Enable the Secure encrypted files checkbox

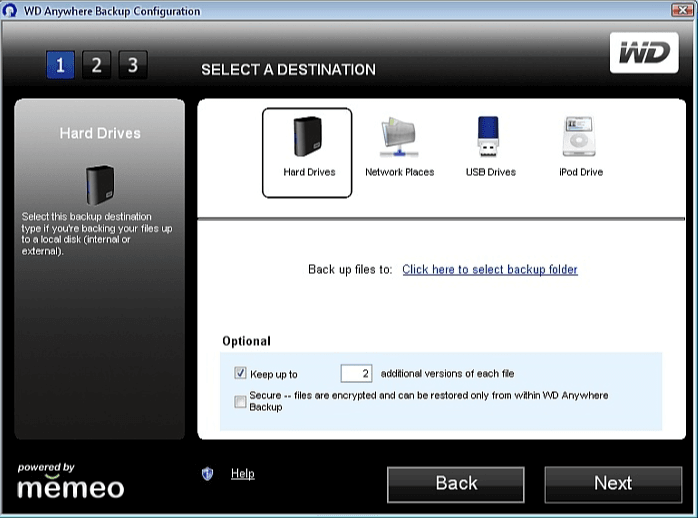pos(240,401)
